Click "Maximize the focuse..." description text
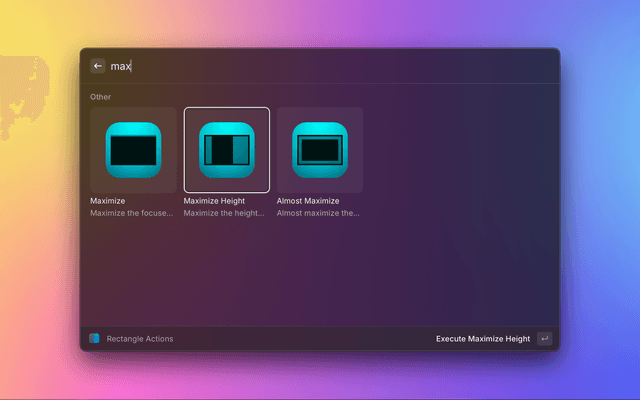The image size is (640, 400). pyautogui.click(x=131, y=213)
